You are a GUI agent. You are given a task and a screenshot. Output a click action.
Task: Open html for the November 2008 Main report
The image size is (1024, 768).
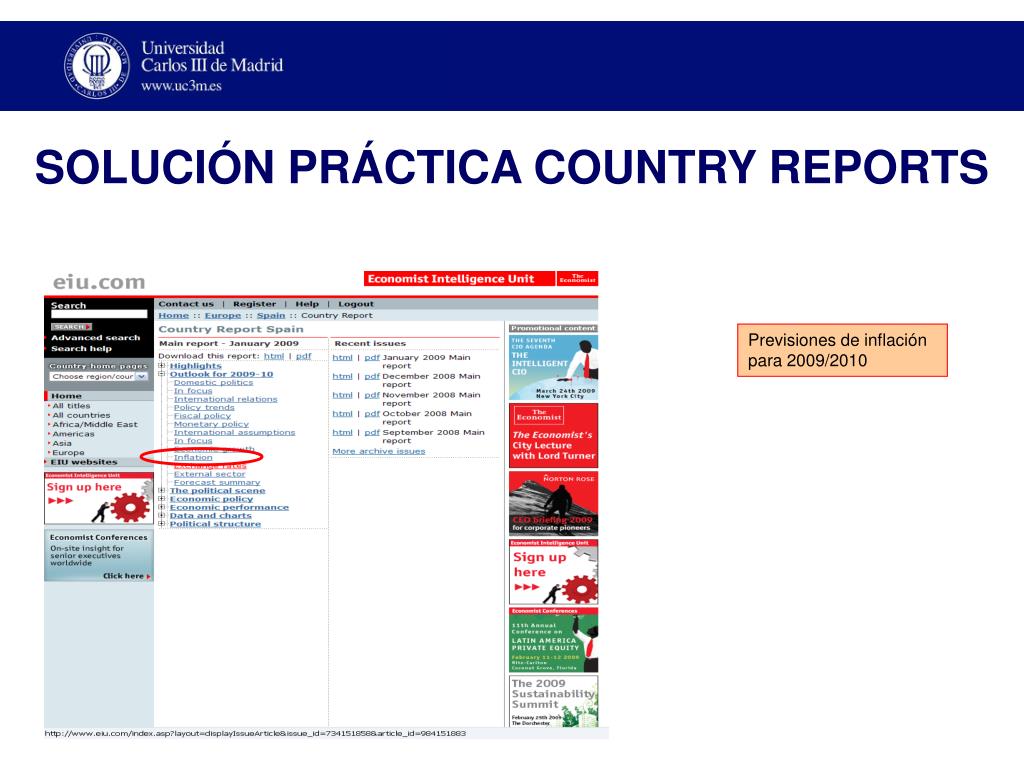point(342,395)
